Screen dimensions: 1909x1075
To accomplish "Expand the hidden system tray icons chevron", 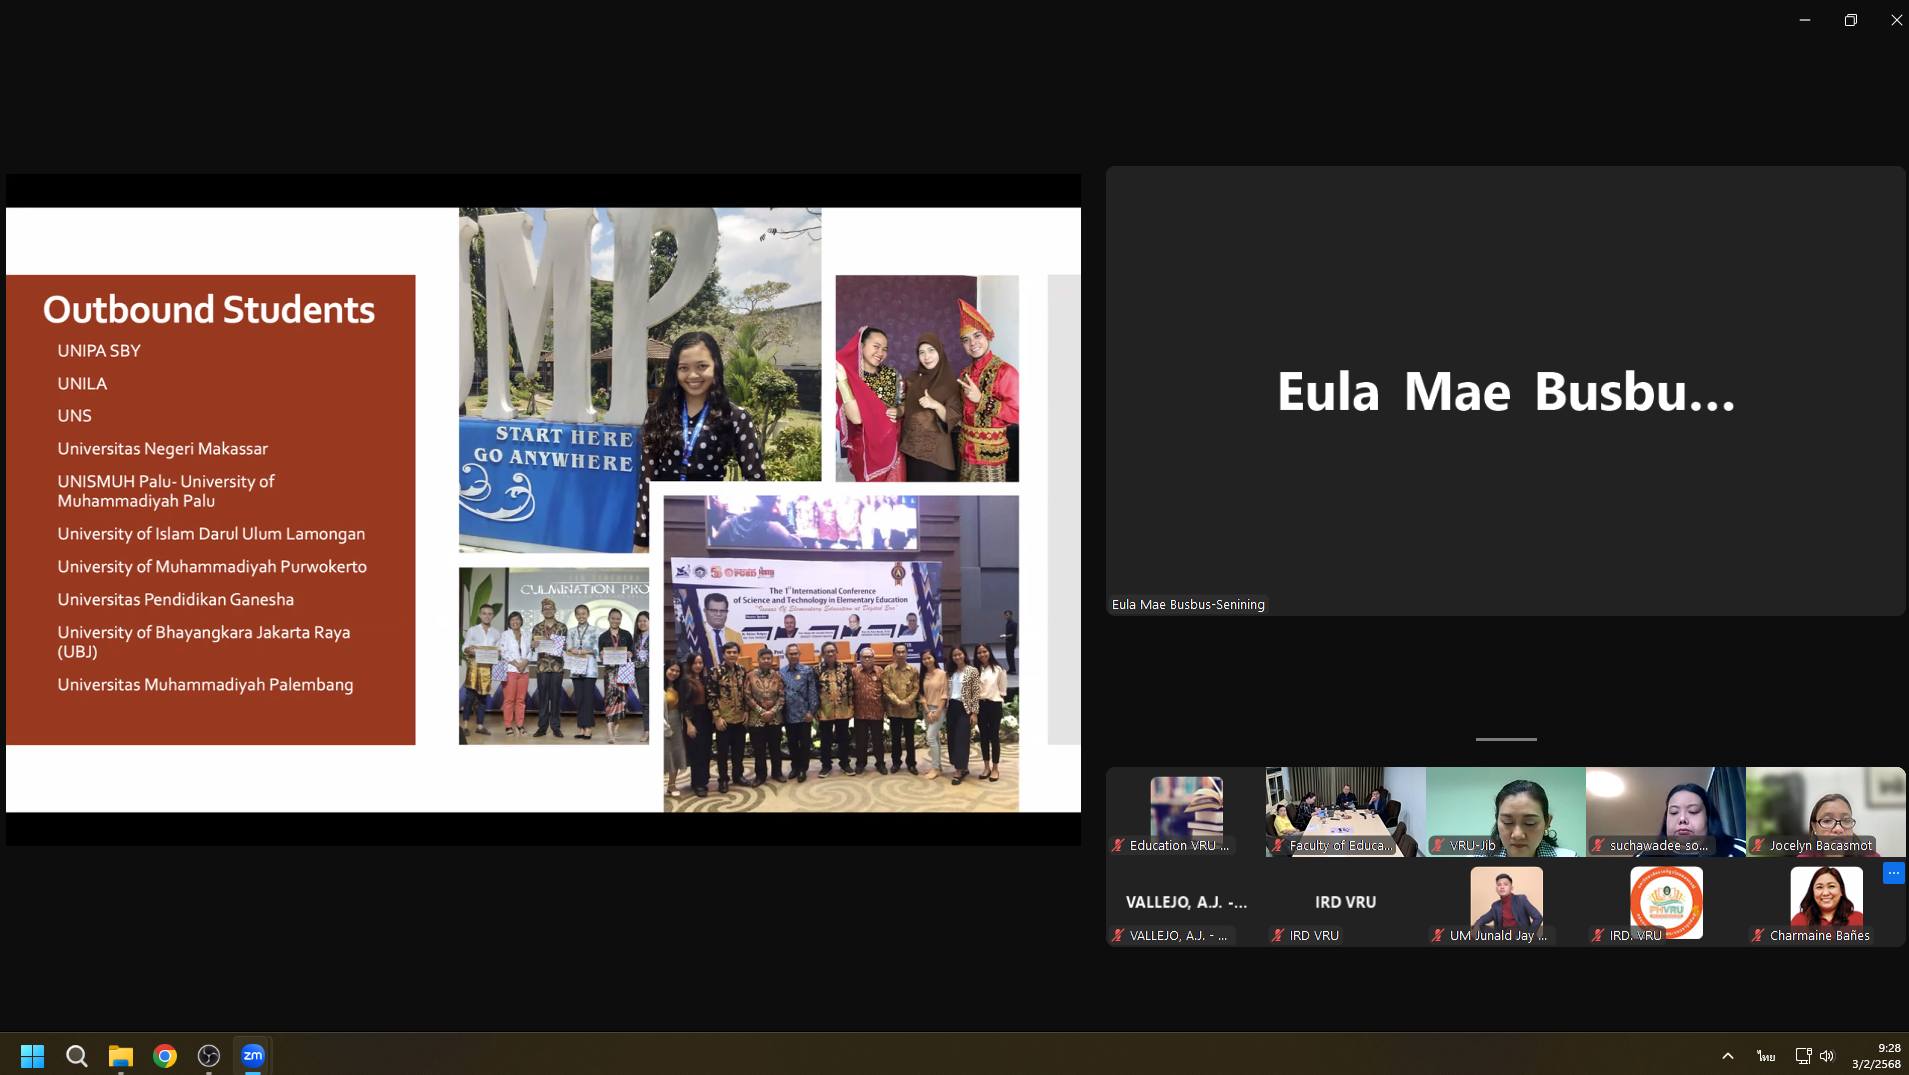I will [1727, 1056].
